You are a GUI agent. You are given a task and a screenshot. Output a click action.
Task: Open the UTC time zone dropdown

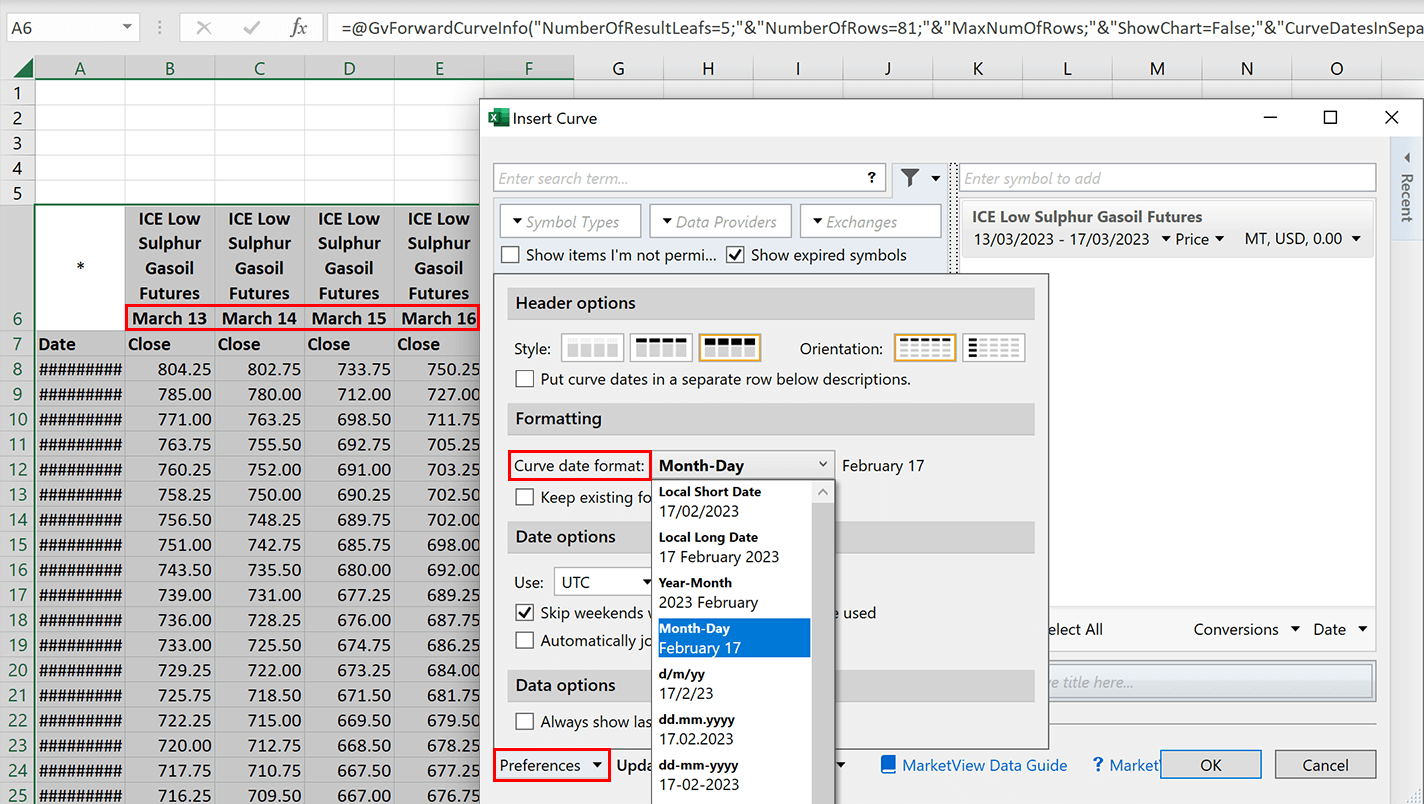(x=604, y=582)
